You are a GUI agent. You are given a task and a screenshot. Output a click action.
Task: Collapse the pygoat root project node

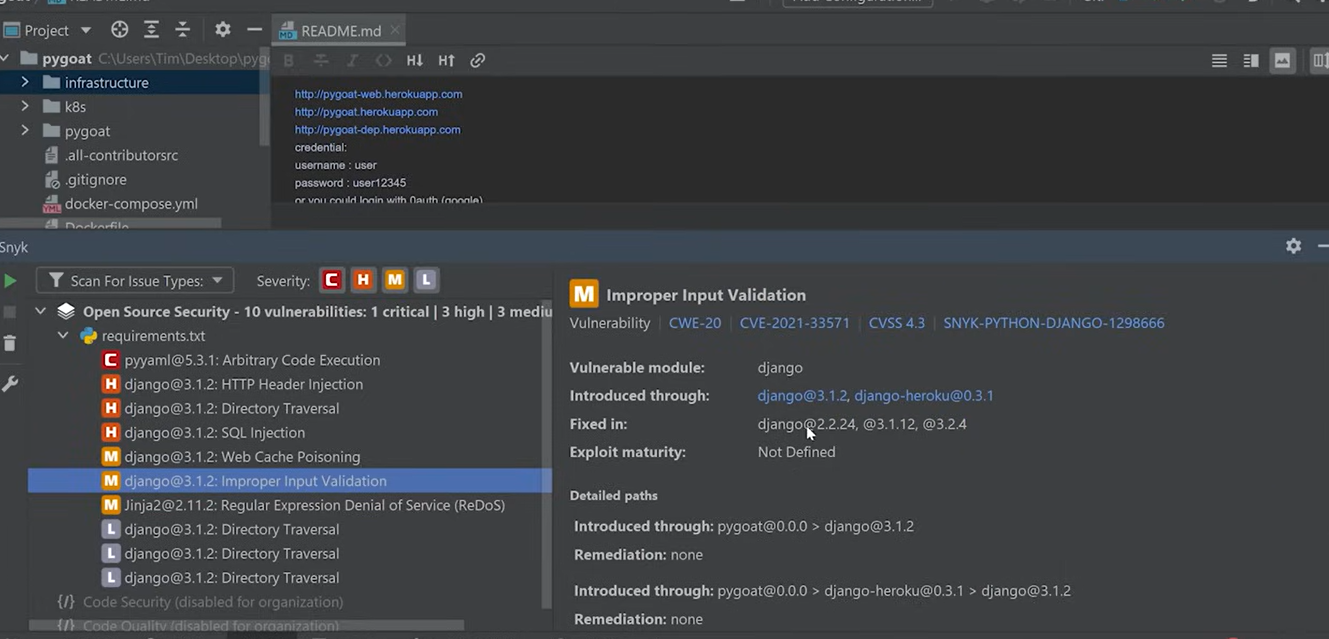click(6, 58)
